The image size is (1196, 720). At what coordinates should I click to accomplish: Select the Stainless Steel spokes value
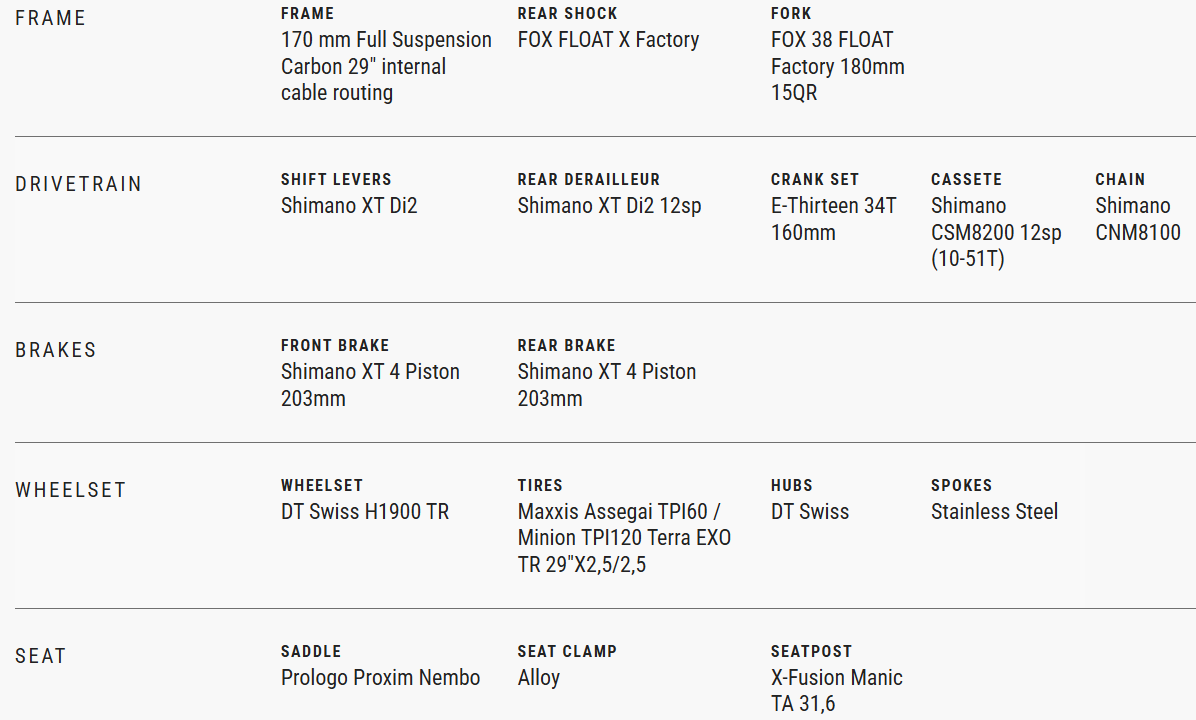coord(994,512)
